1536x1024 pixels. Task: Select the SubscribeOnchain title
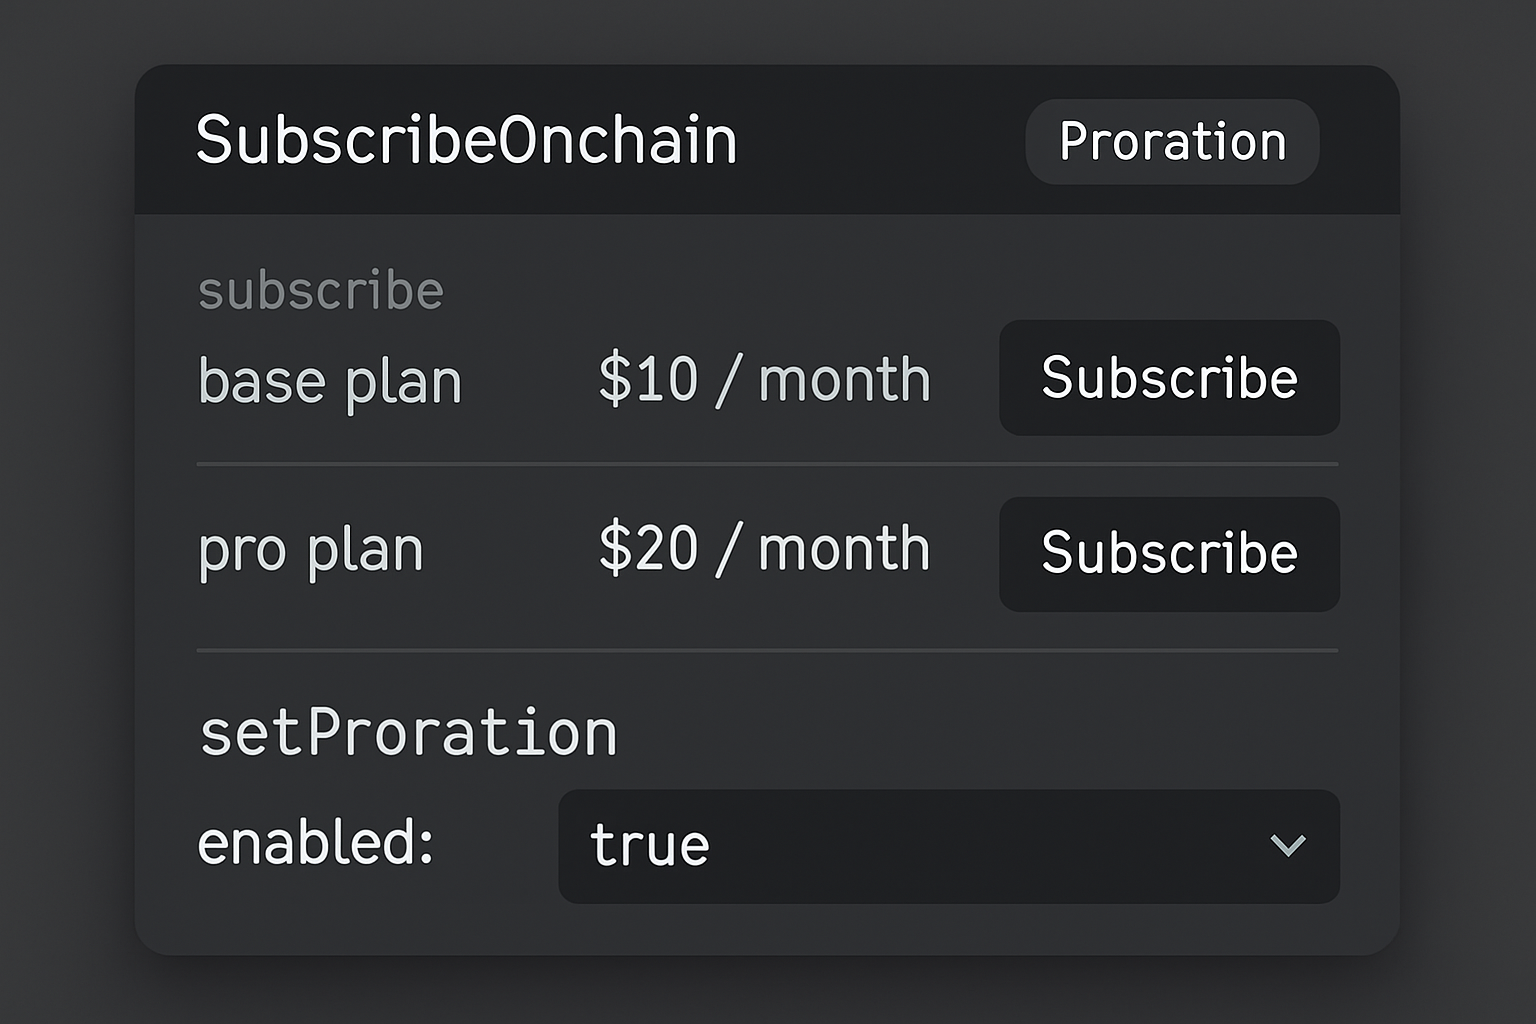point(466,140)
